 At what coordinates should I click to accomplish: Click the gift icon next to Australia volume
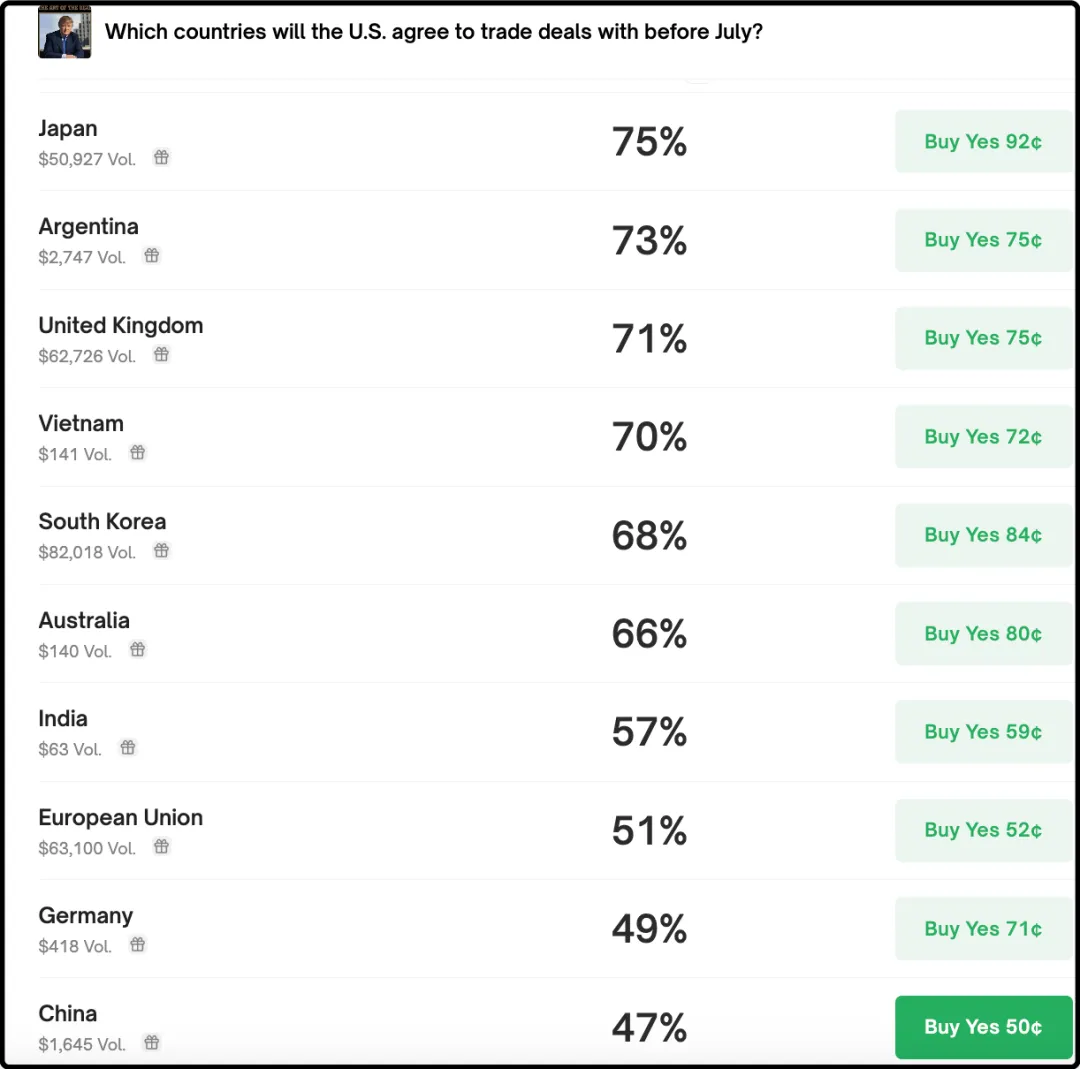(138, 649)
